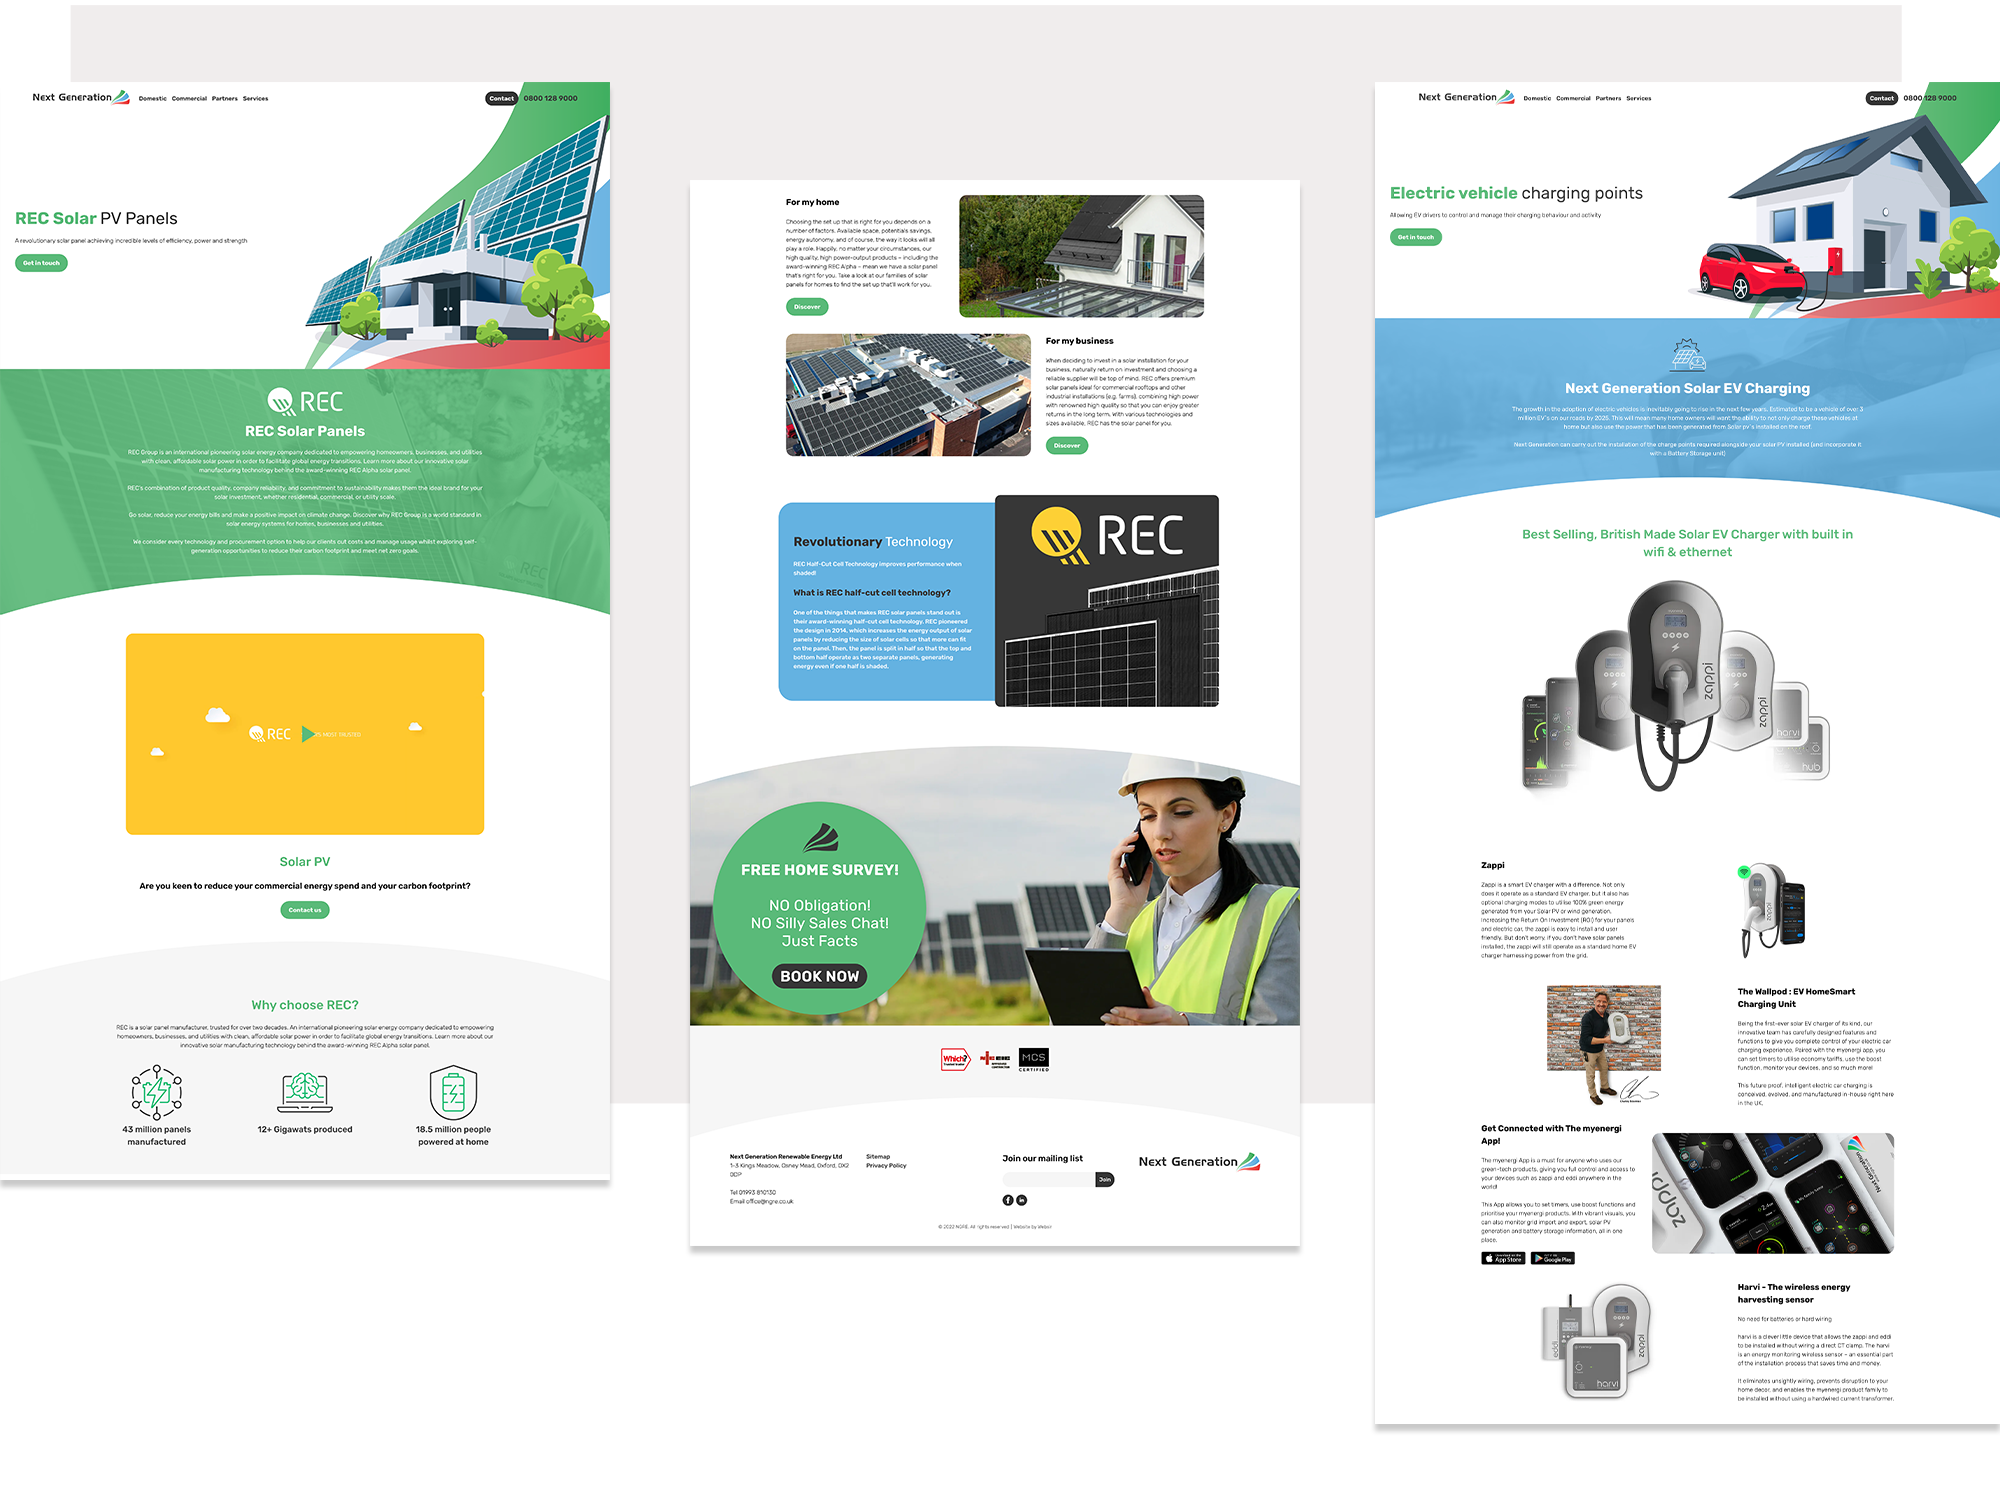Open the Partners menu on the REC Solar page
2000x1500 pixels.
[225, 99]
